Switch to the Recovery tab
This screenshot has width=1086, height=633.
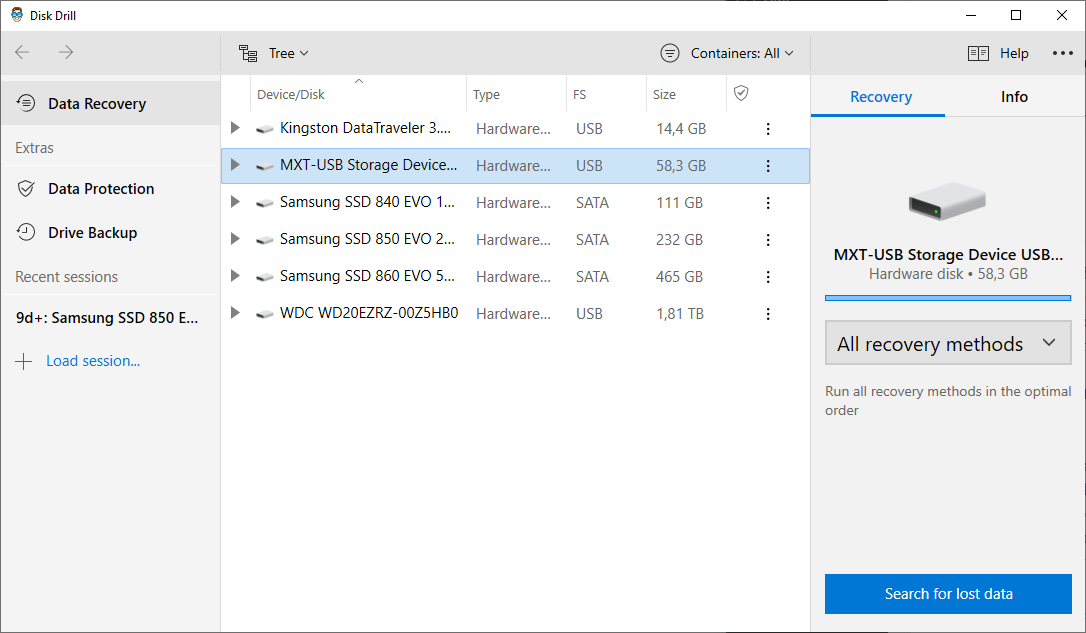point(880,97)
